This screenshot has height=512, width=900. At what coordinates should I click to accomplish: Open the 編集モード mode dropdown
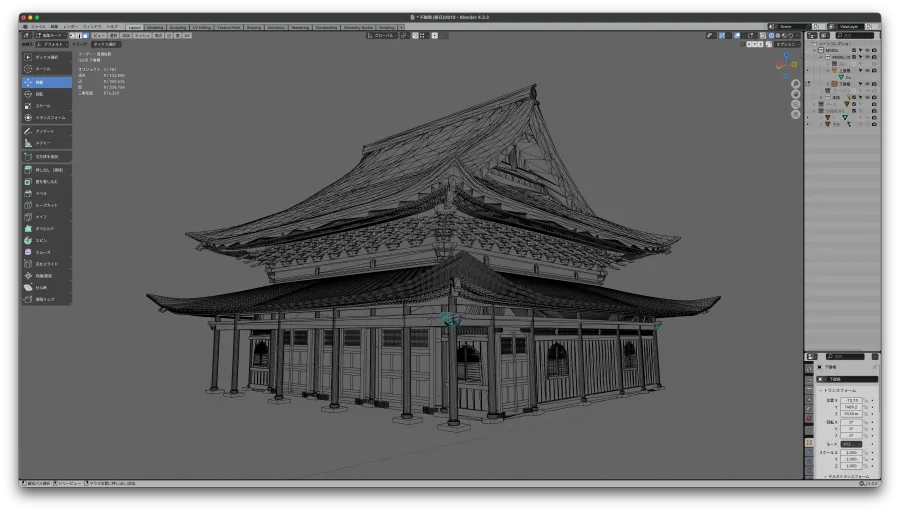click(50, 35)
